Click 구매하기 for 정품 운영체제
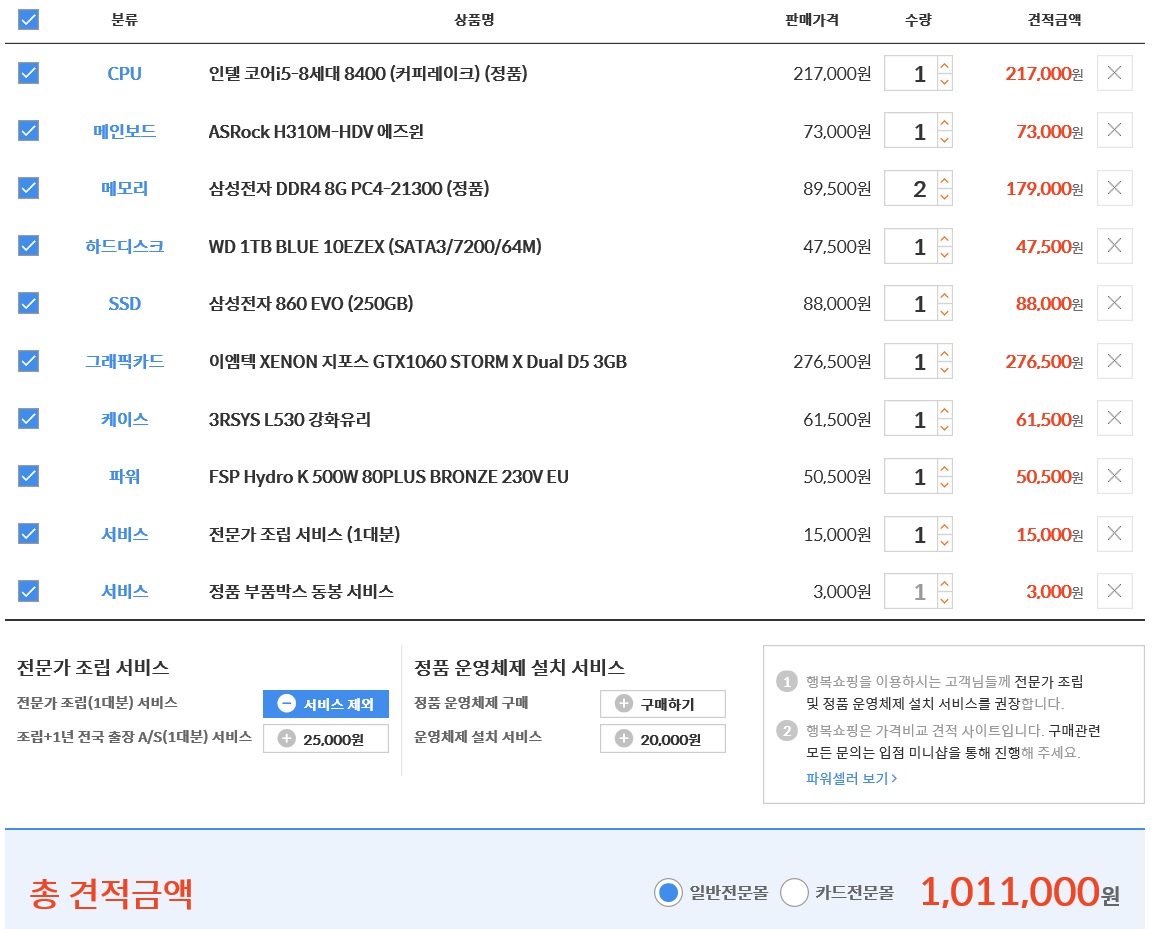 coord(663,703)
